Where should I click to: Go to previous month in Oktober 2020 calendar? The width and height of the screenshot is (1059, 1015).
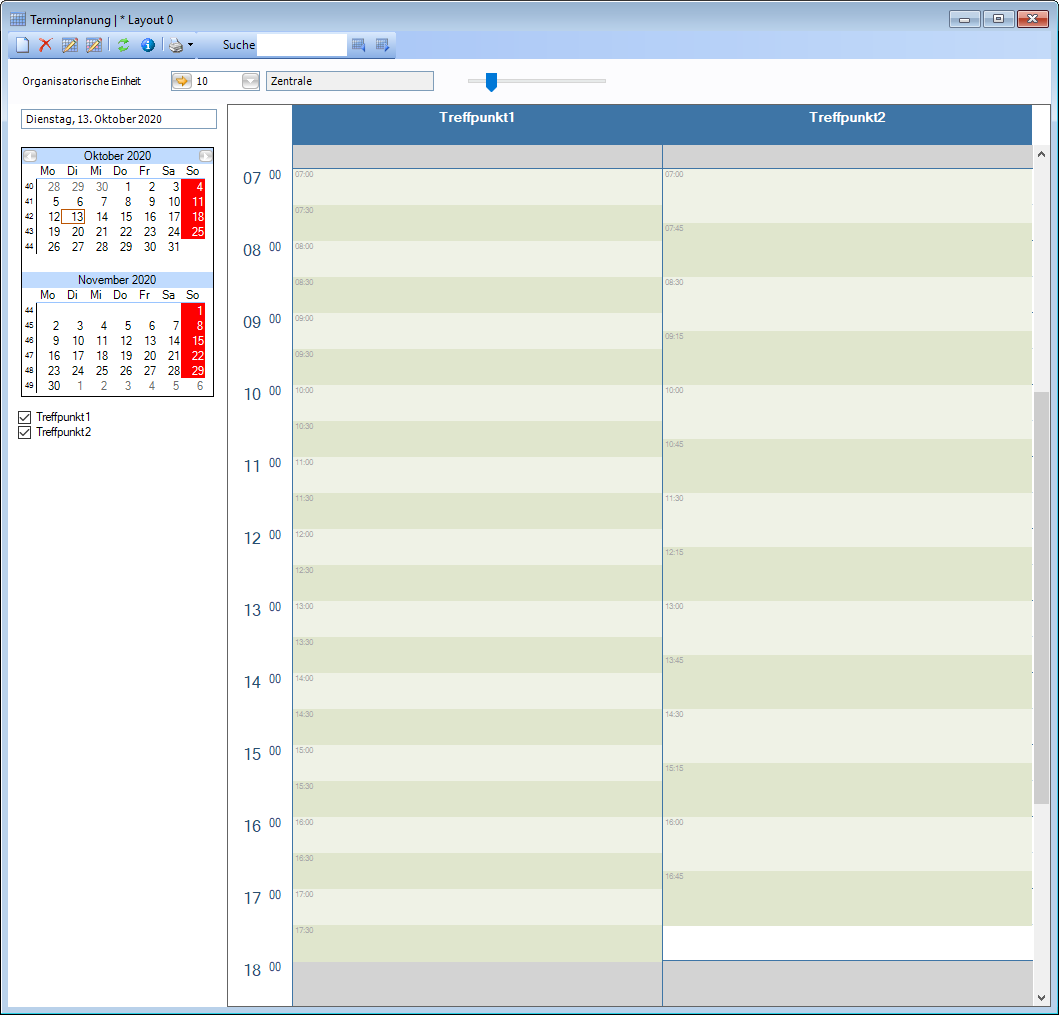click(x=30, y=156)
